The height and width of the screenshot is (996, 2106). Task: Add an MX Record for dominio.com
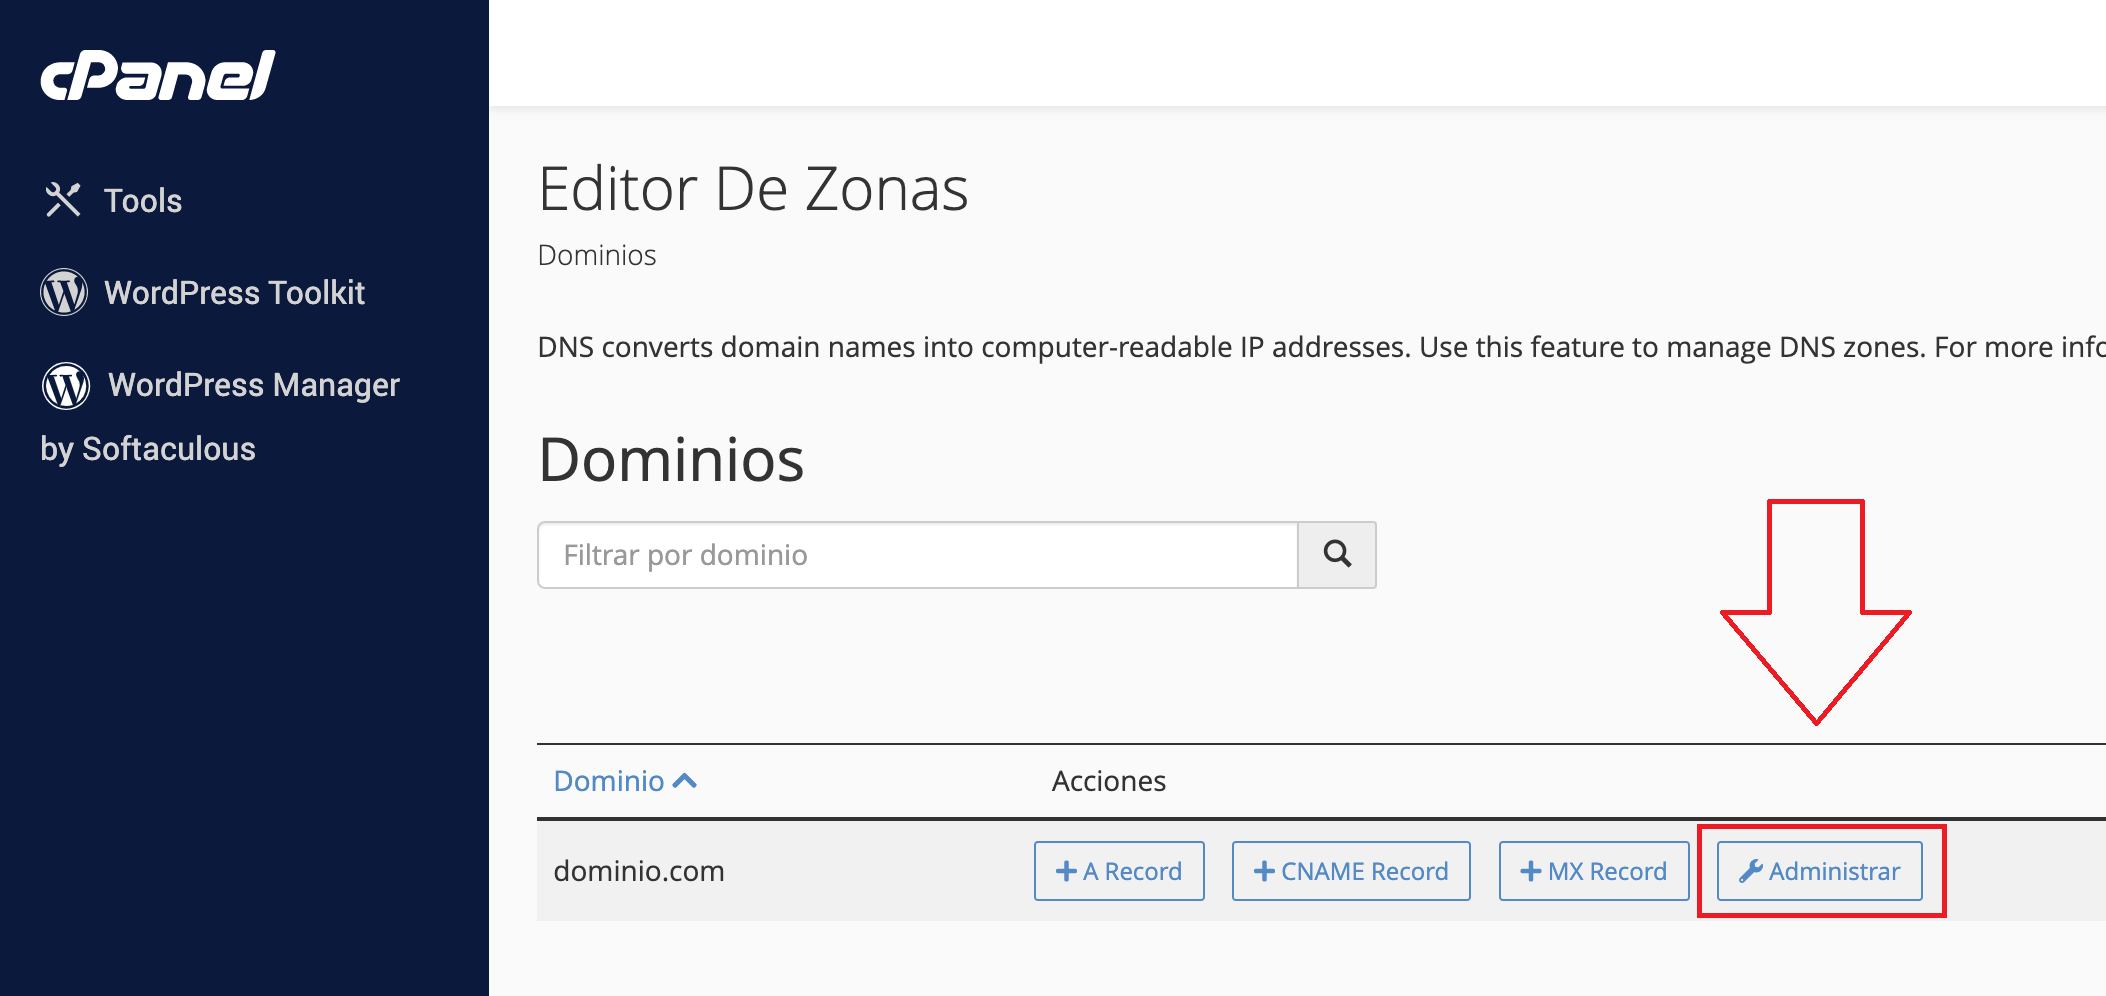[1594, 871]
